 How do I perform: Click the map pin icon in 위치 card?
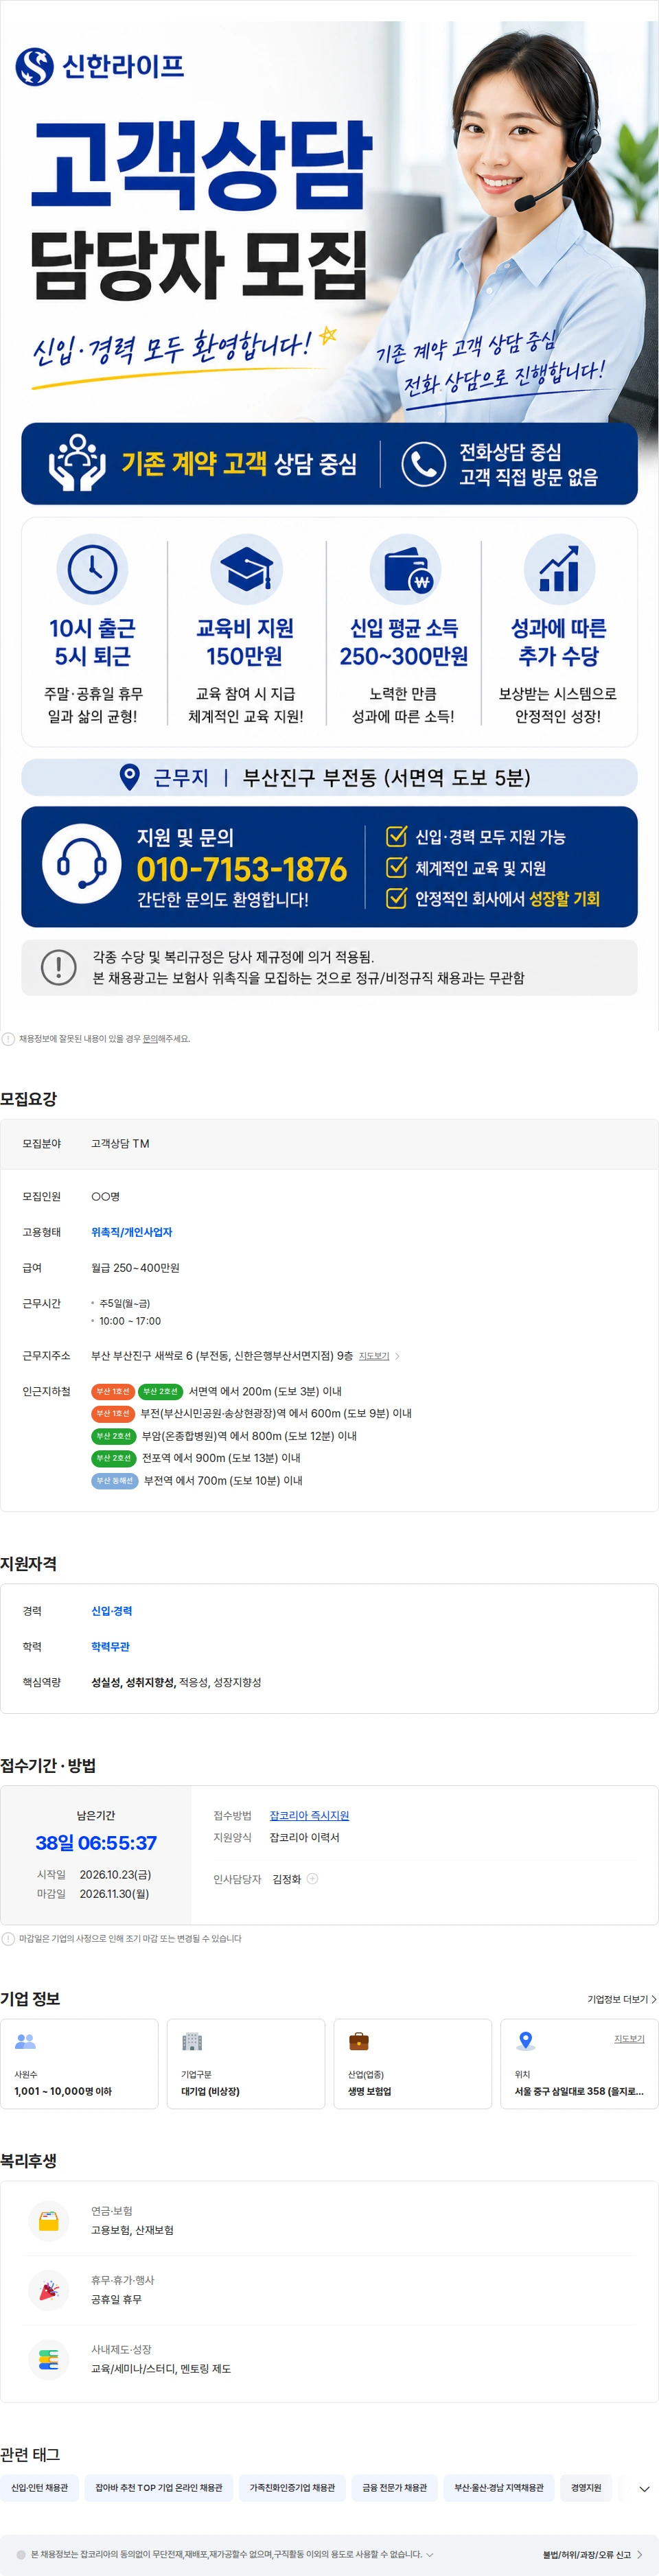pos(525,2041)
